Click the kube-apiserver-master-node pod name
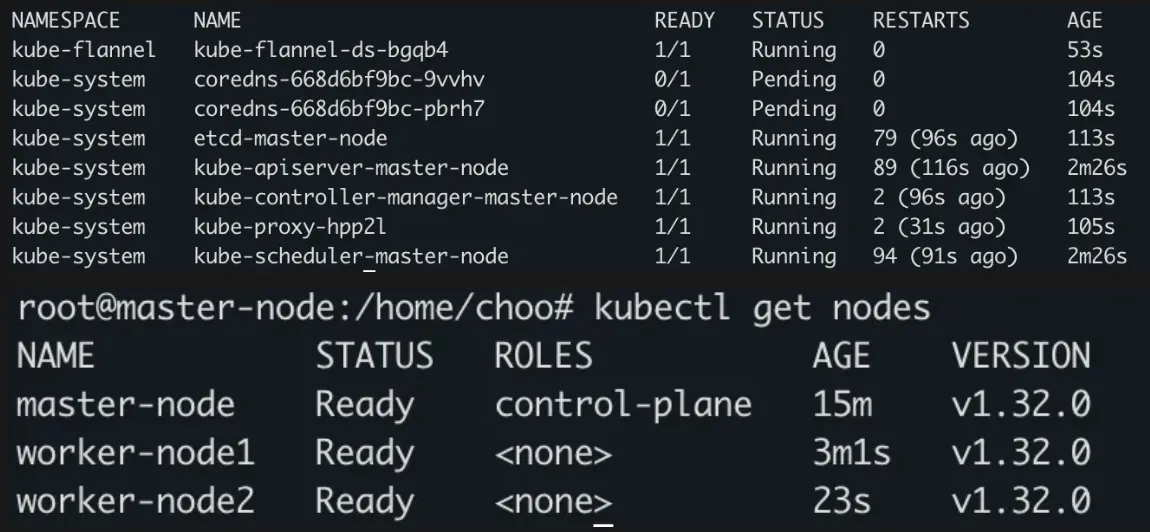 pos(351,168)
